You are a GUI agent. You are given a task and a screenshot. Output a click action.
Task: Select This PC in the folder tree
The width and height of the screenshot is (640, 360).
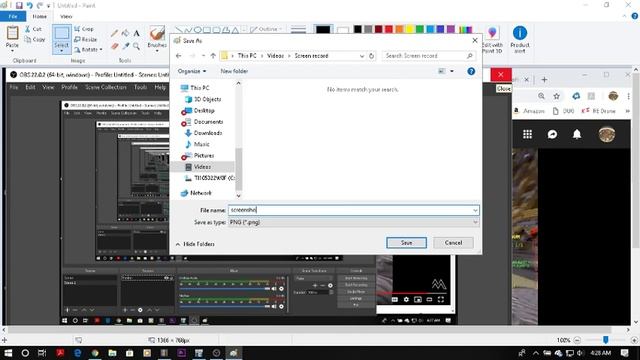[199, 88]
